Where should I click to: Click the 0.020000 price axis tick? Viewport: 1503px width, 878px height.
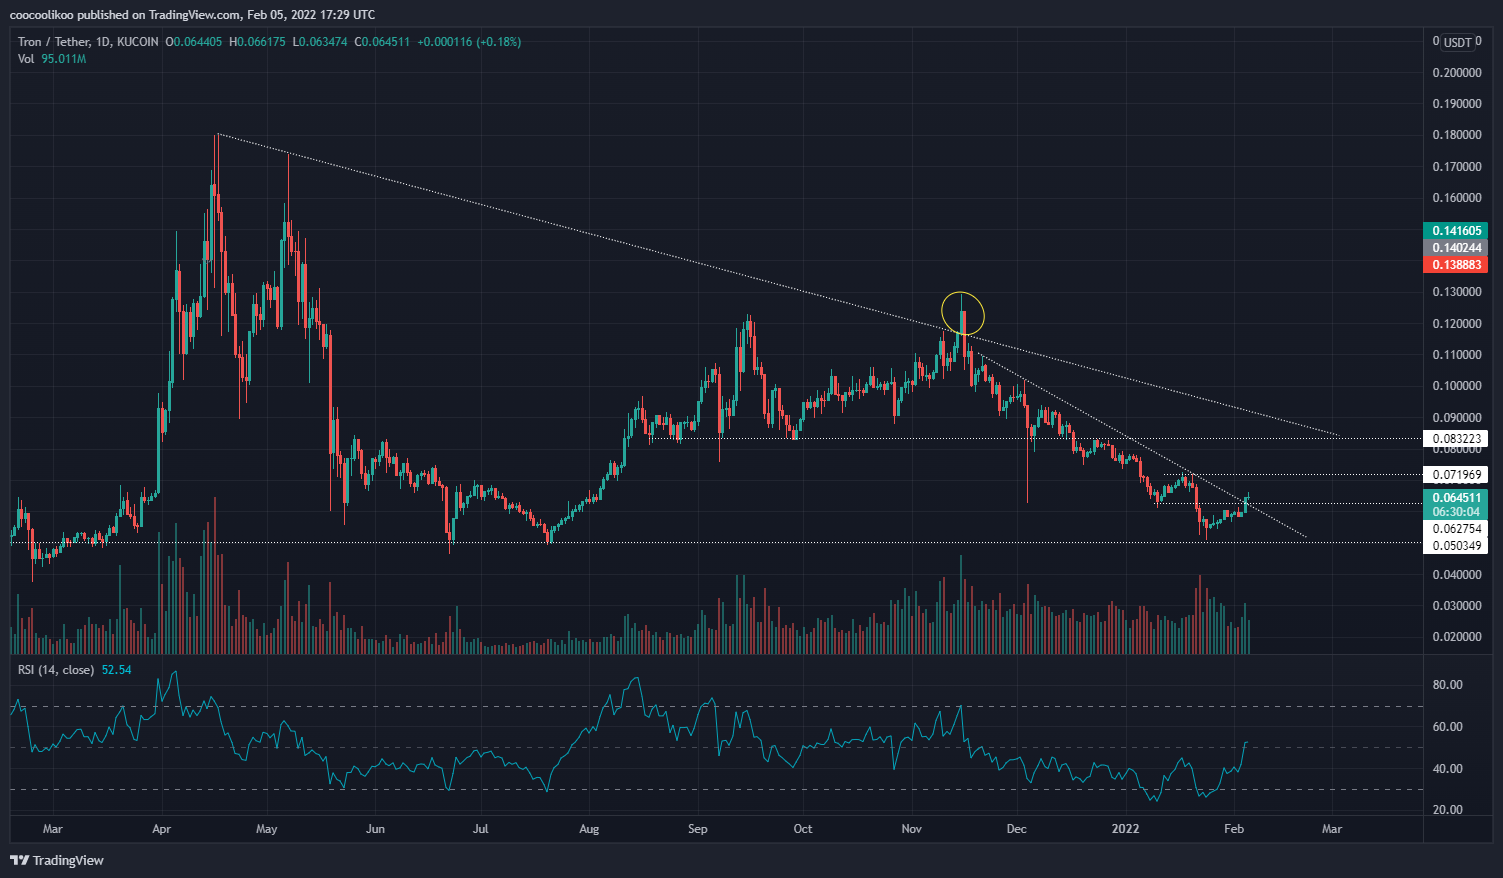click(1457, 637)
